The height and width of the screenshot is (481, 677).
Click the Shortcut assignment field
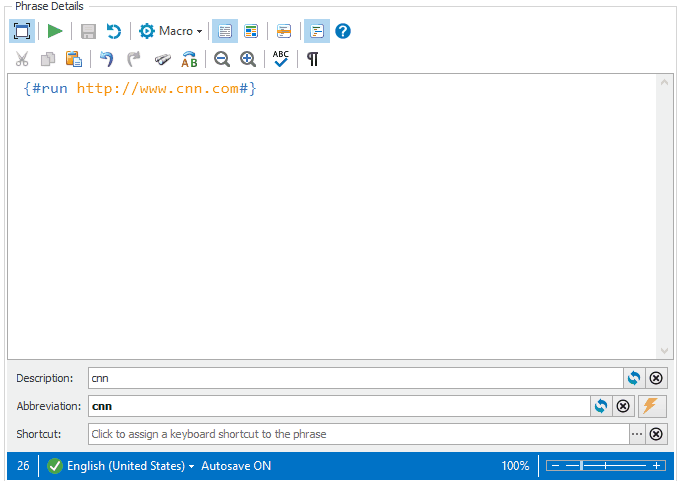point(358,434)
